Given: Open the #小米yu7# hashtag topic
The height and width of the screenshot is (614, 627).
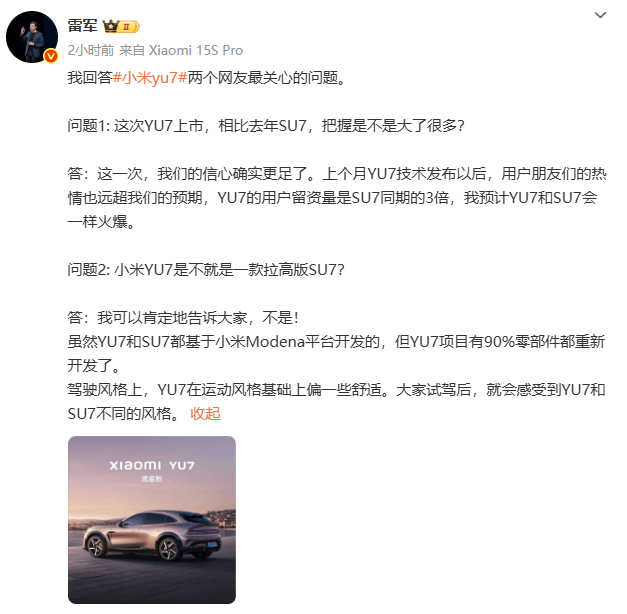Looking at the screenshot, I should click(x=150, y=78).
